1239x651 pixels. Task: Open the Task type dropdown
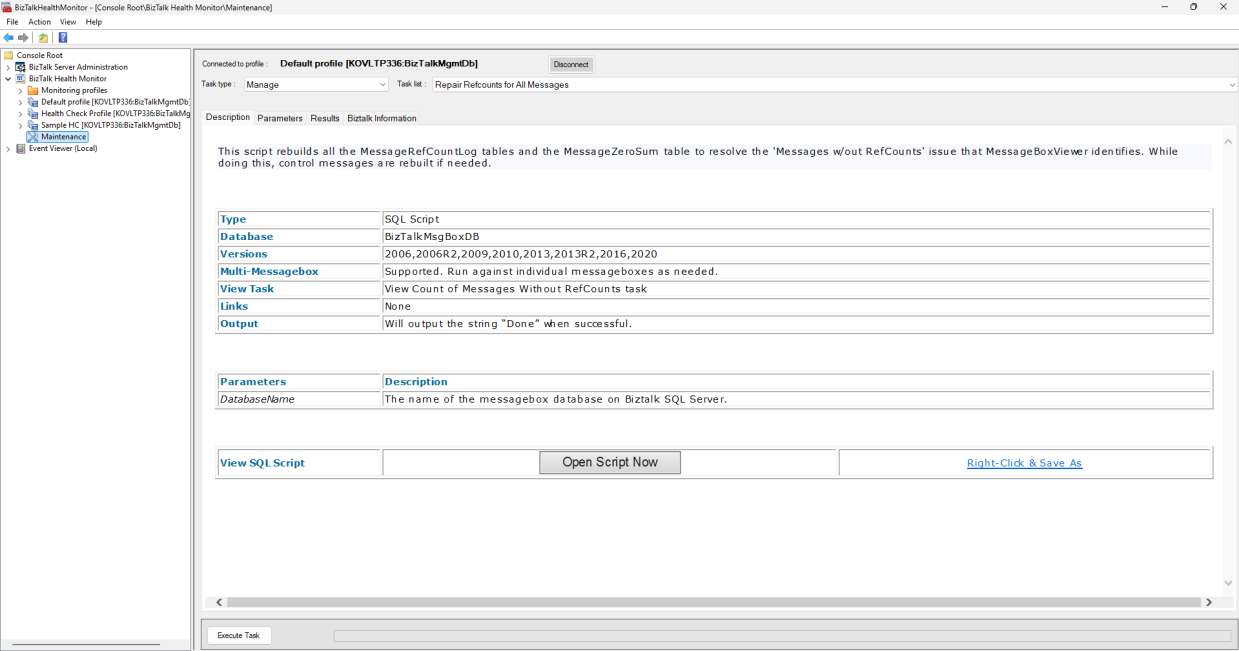point(382,85)
